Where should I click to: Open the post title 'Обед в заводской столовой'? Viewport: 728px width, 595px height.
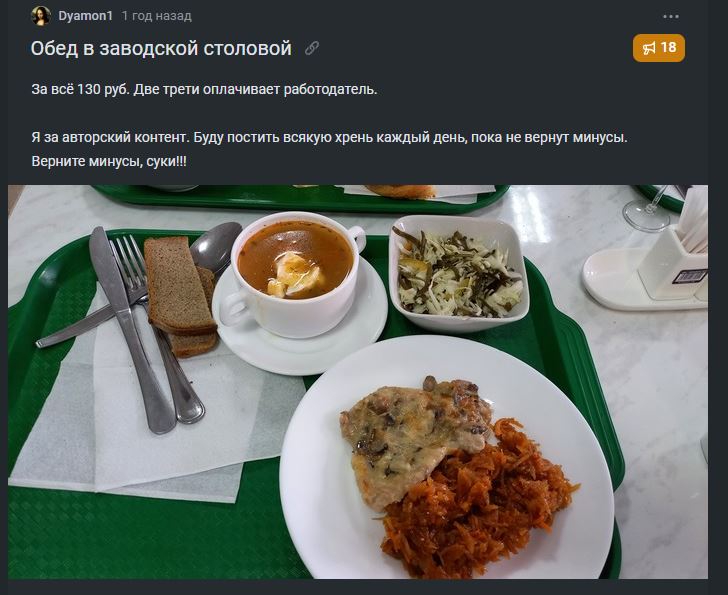coord(161,48)
